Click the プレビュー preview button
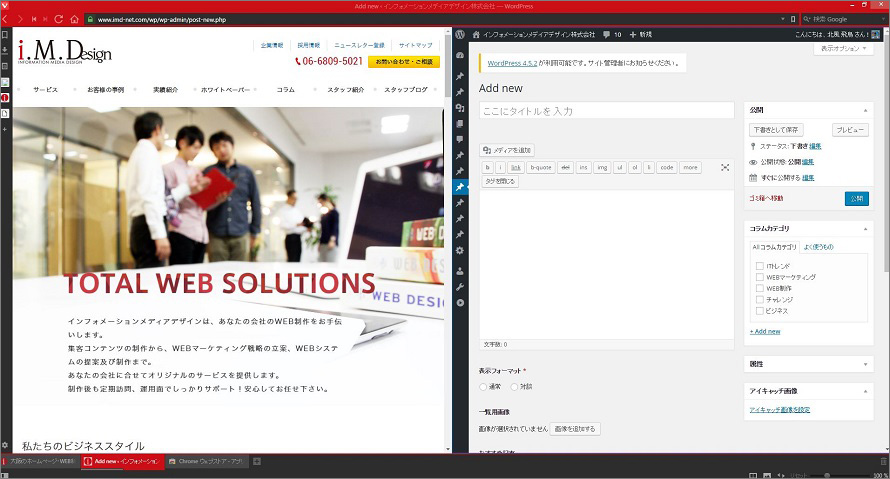The width and height of the screenshot is (890, 479). click(850, 130)
